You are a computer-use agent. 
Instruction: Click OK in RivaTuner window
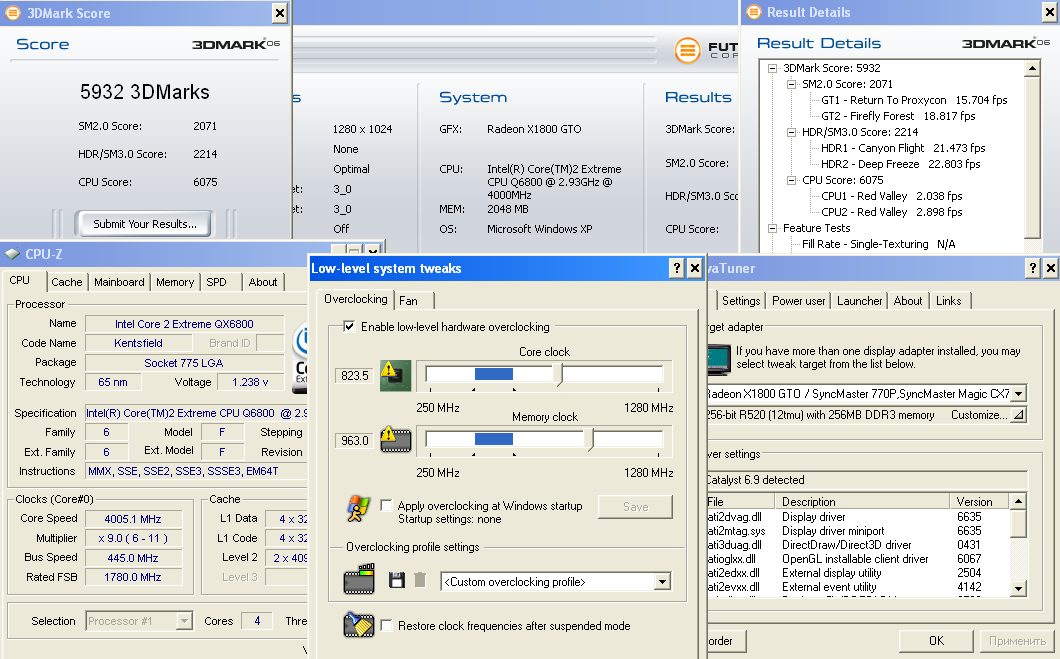[936, 641]
